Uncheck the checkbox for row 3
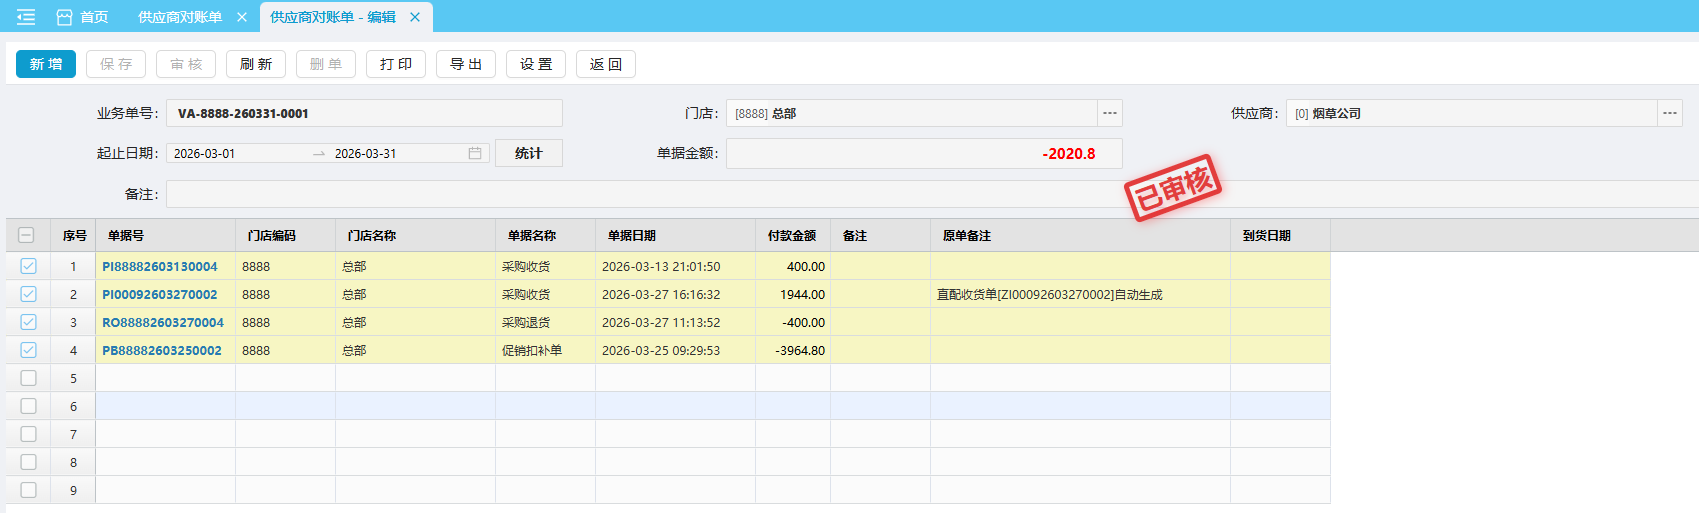 pos(28,322)
